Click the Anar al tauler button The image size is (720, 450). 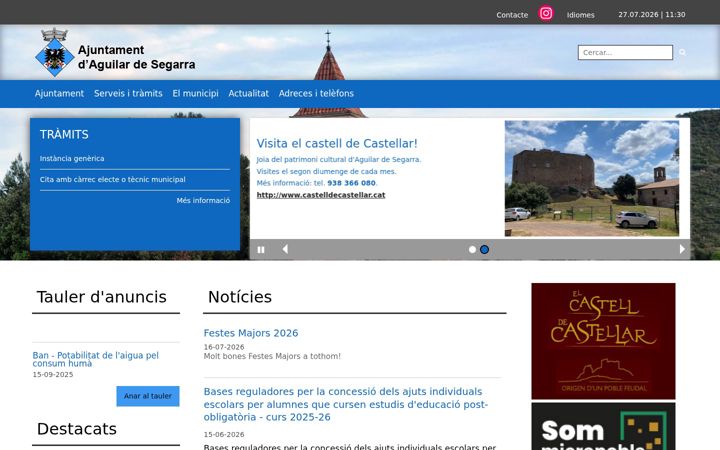pos(148,396)
